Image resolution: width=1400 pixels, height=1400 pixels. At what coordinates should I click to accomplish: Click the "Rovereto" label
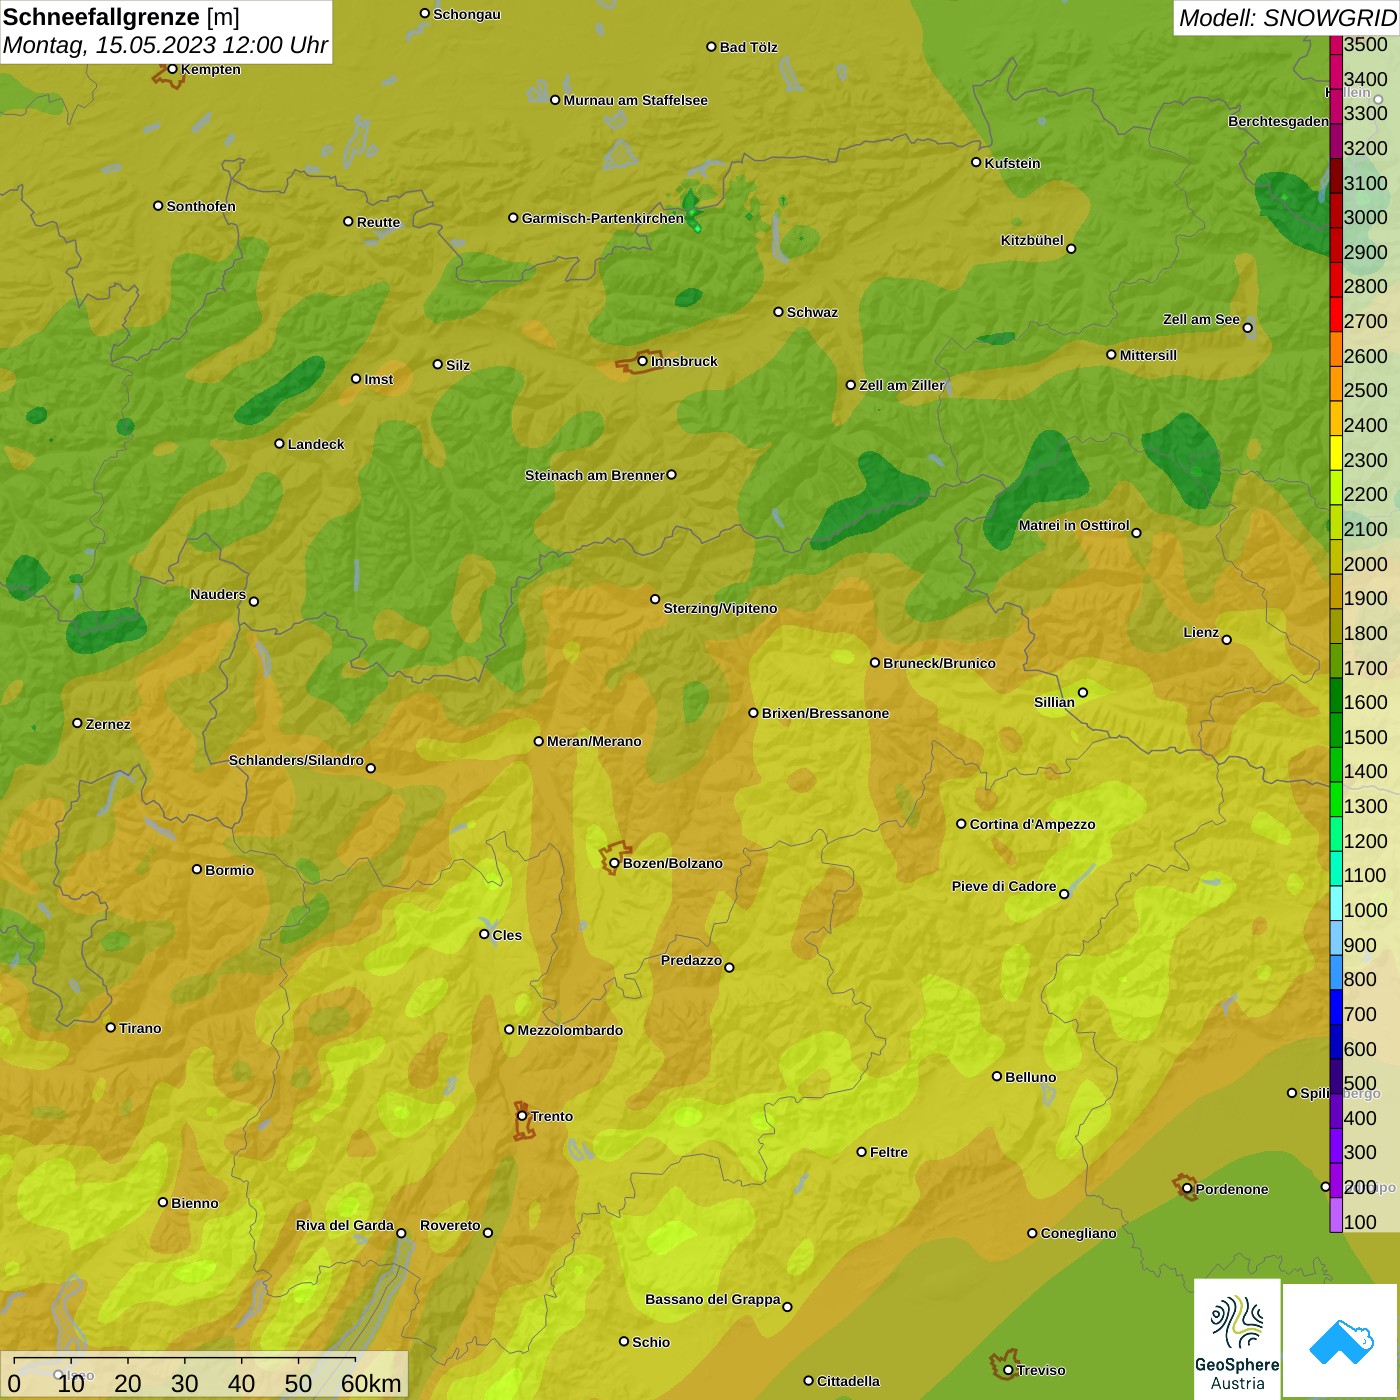point(450,1225)
